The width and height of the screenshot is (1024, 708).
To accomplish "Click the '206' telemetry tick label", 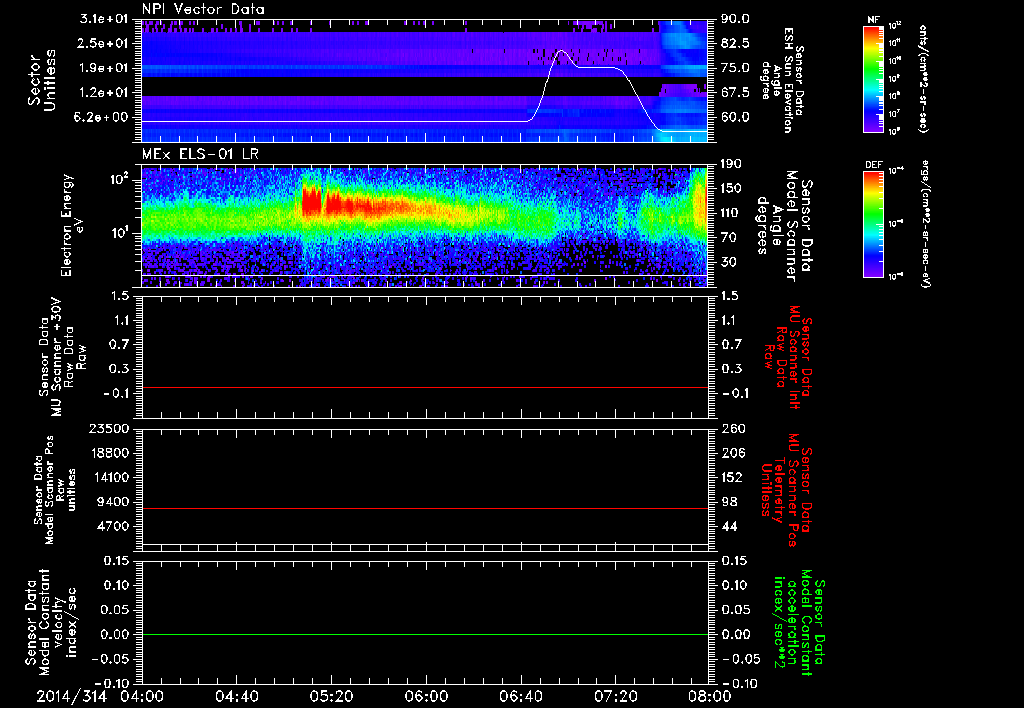I will [731, 453].
